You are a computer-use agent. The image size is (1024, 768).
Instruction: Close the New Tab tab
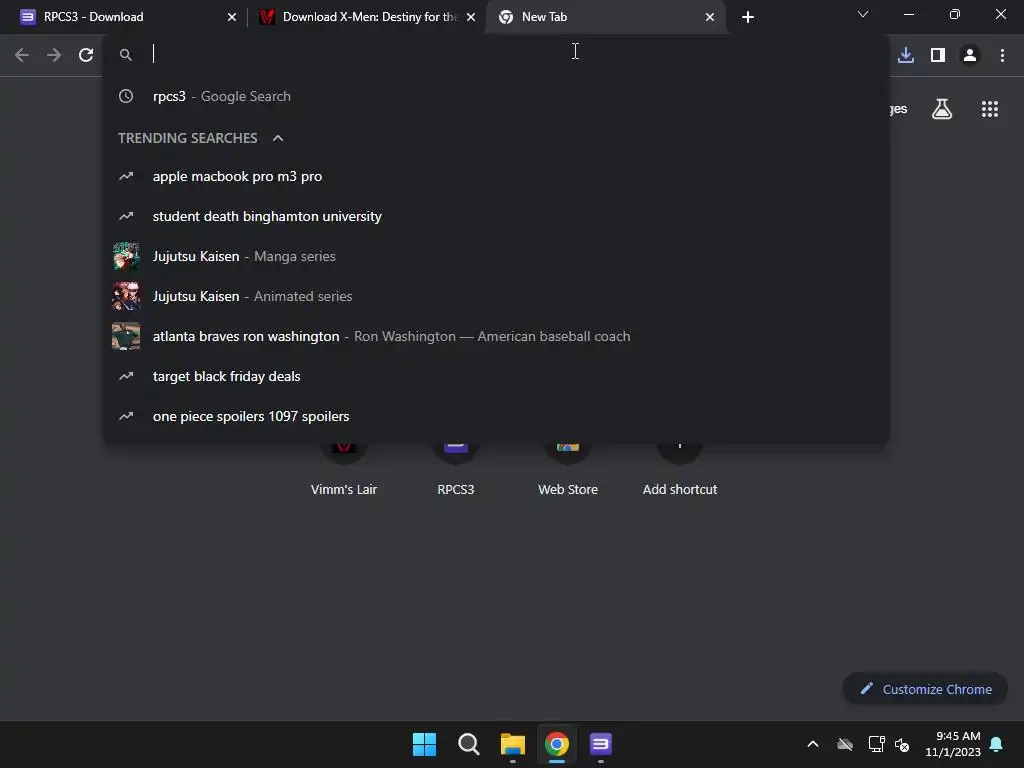coord(710,17)
